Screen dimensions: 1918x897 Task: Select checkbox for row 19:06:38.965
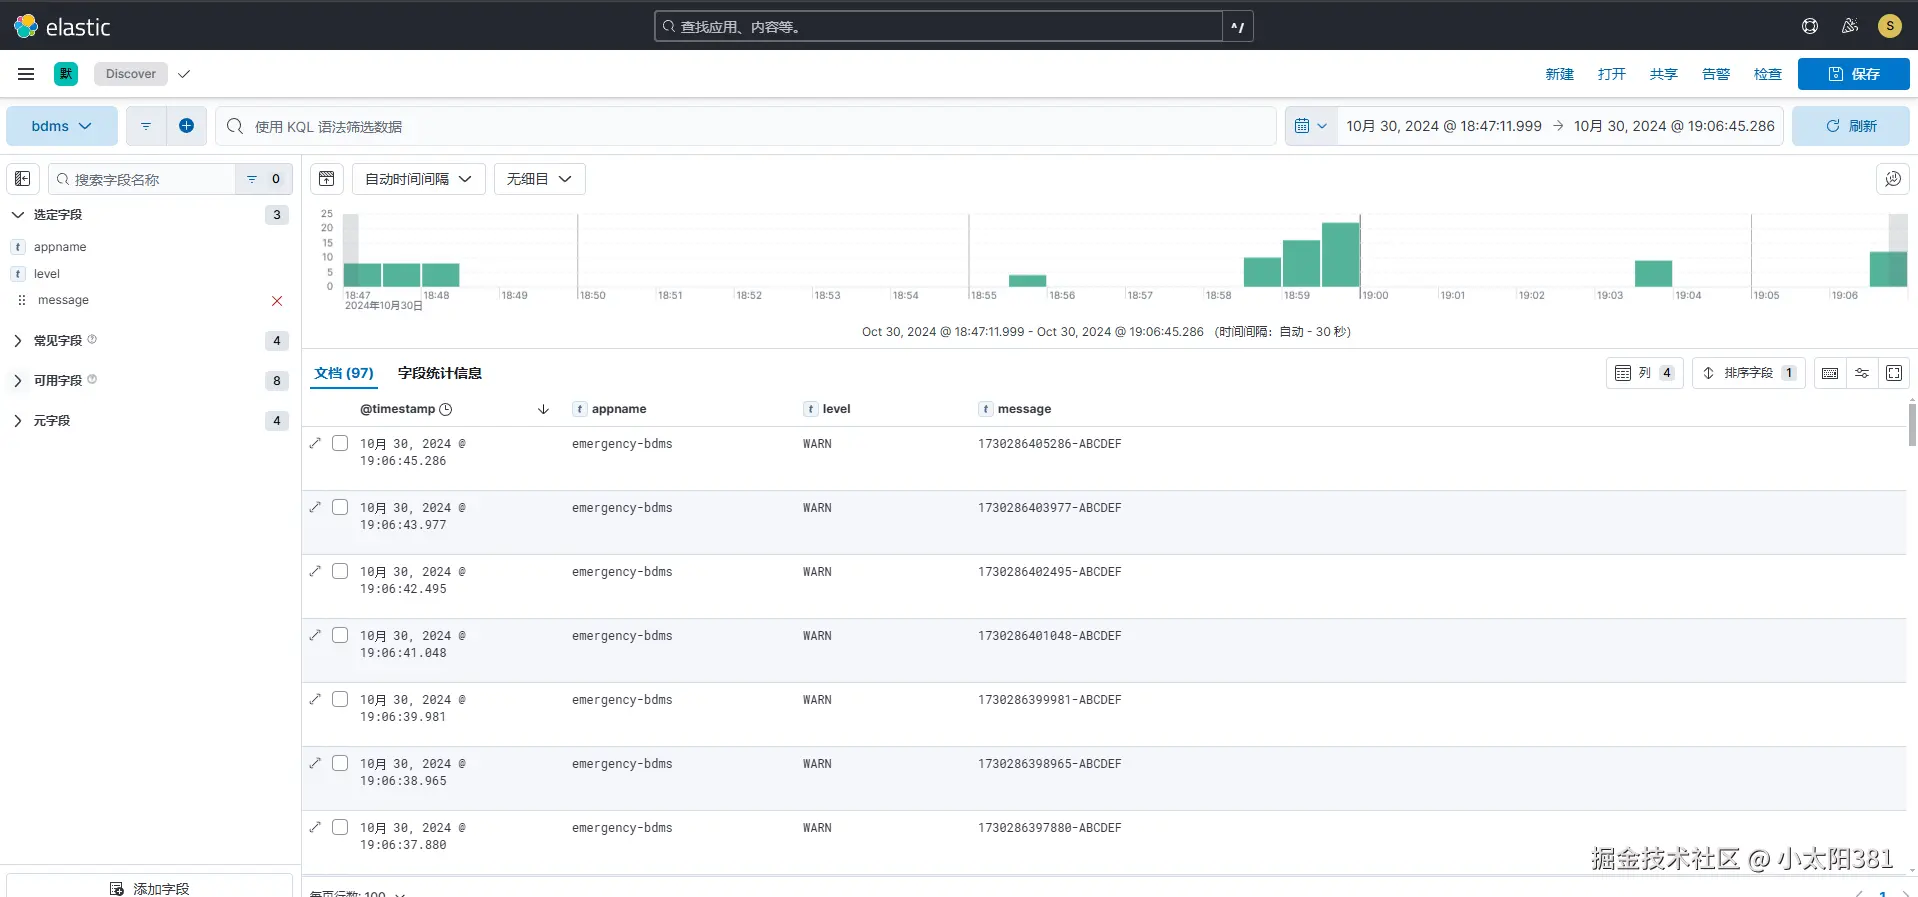tap(340, 763)
